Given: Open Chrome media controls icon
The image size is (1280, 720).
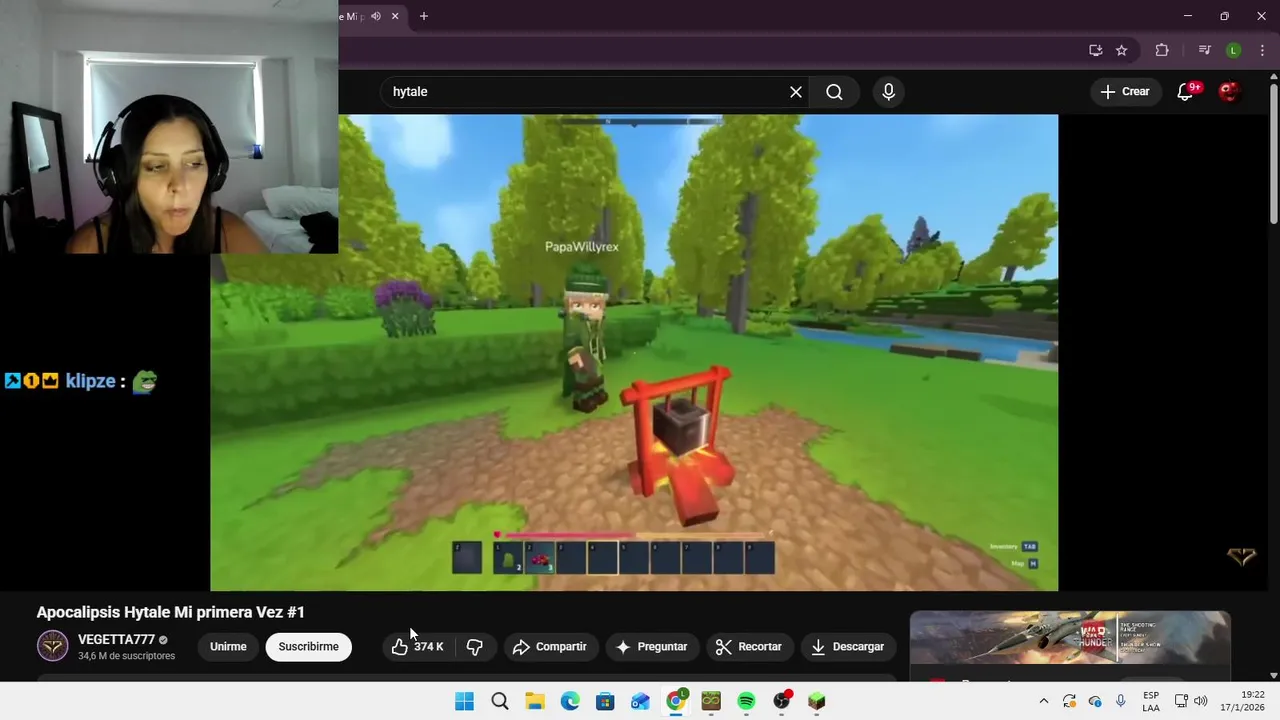Looking at the screenshot, I should [x=1205, y=50].
